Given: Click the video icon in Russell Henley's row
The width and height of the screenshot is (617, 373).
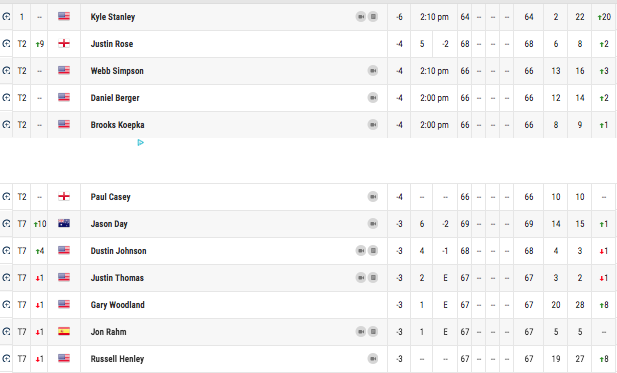Looking at the screenshot, I should [x=373, y=359].
